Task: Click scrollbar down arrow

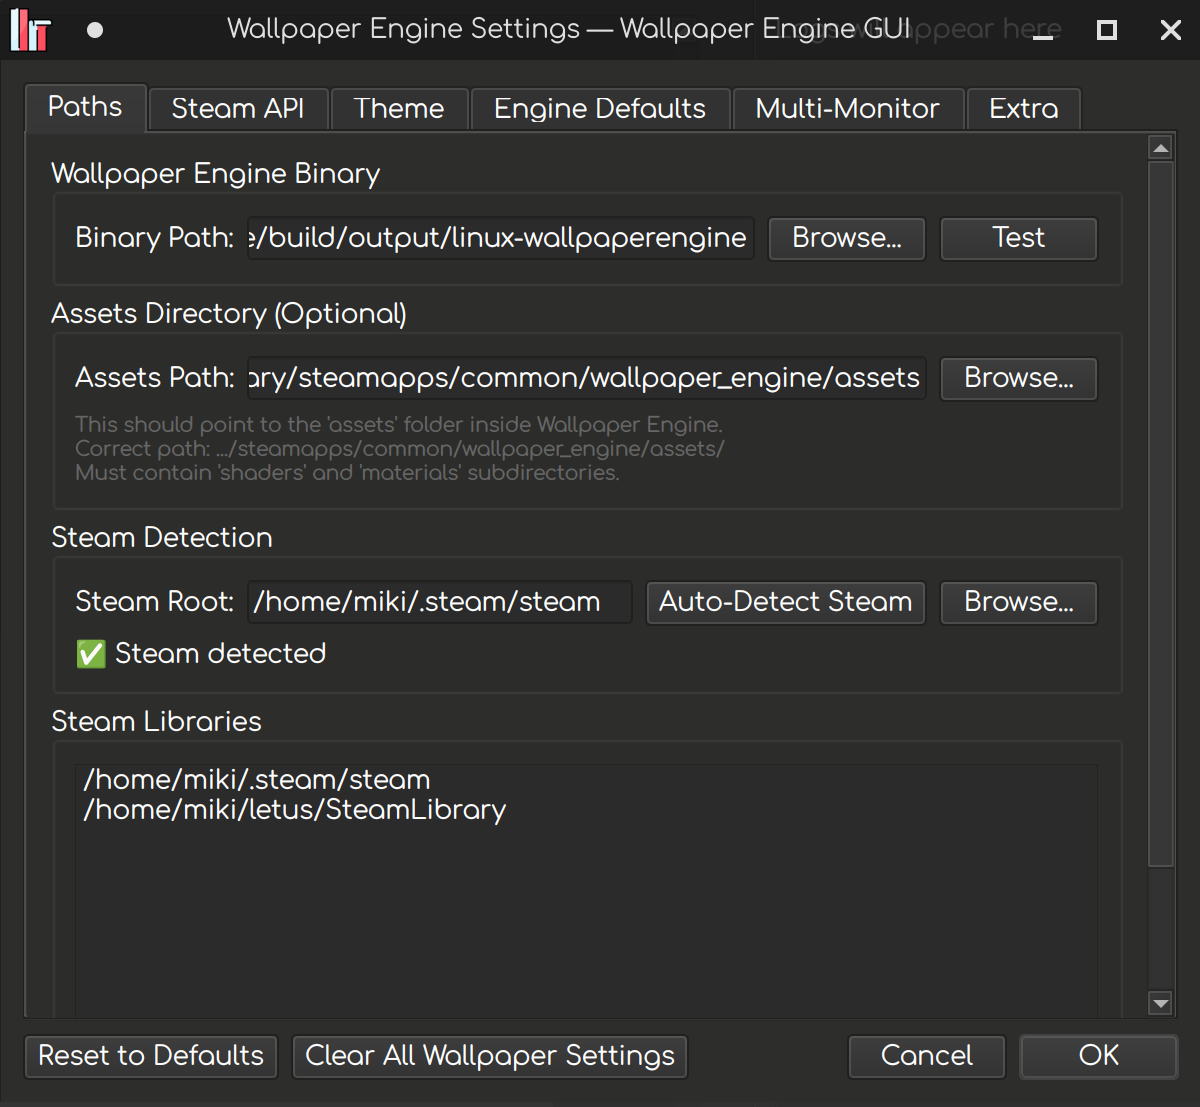Action: pos(1160,1003)
